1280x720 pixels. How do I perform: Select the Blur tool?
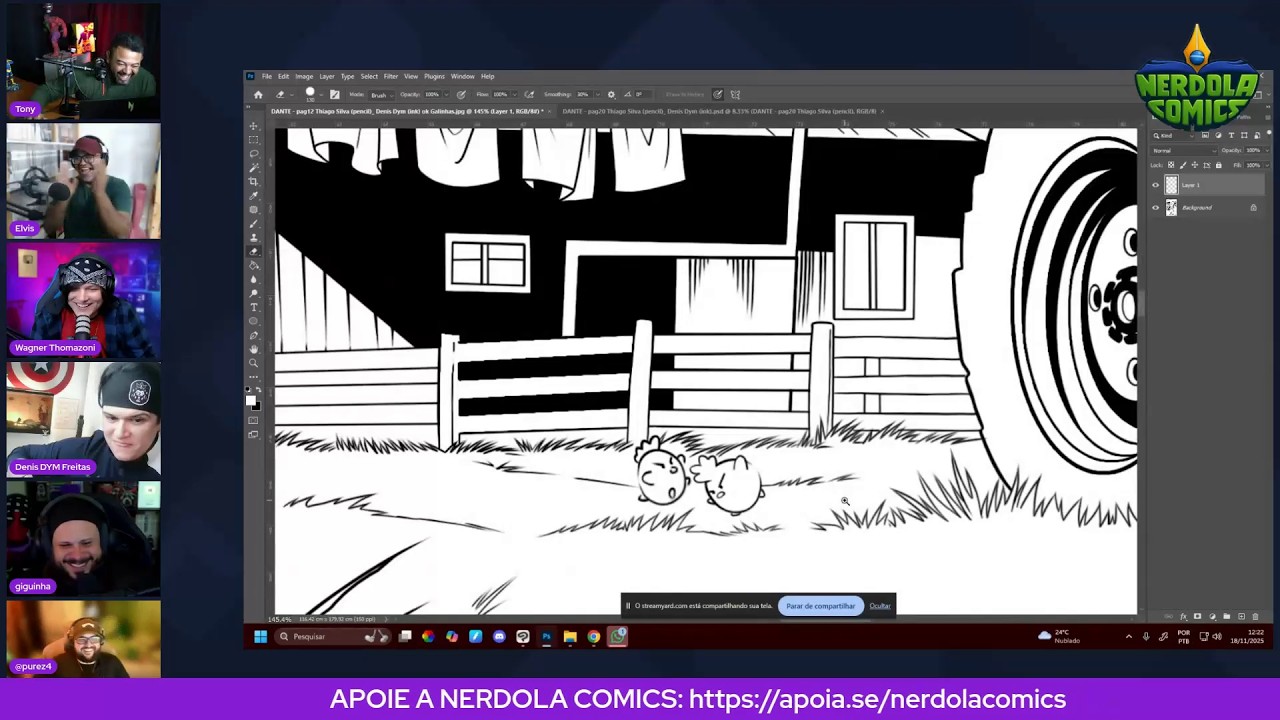tap(253, 280)
